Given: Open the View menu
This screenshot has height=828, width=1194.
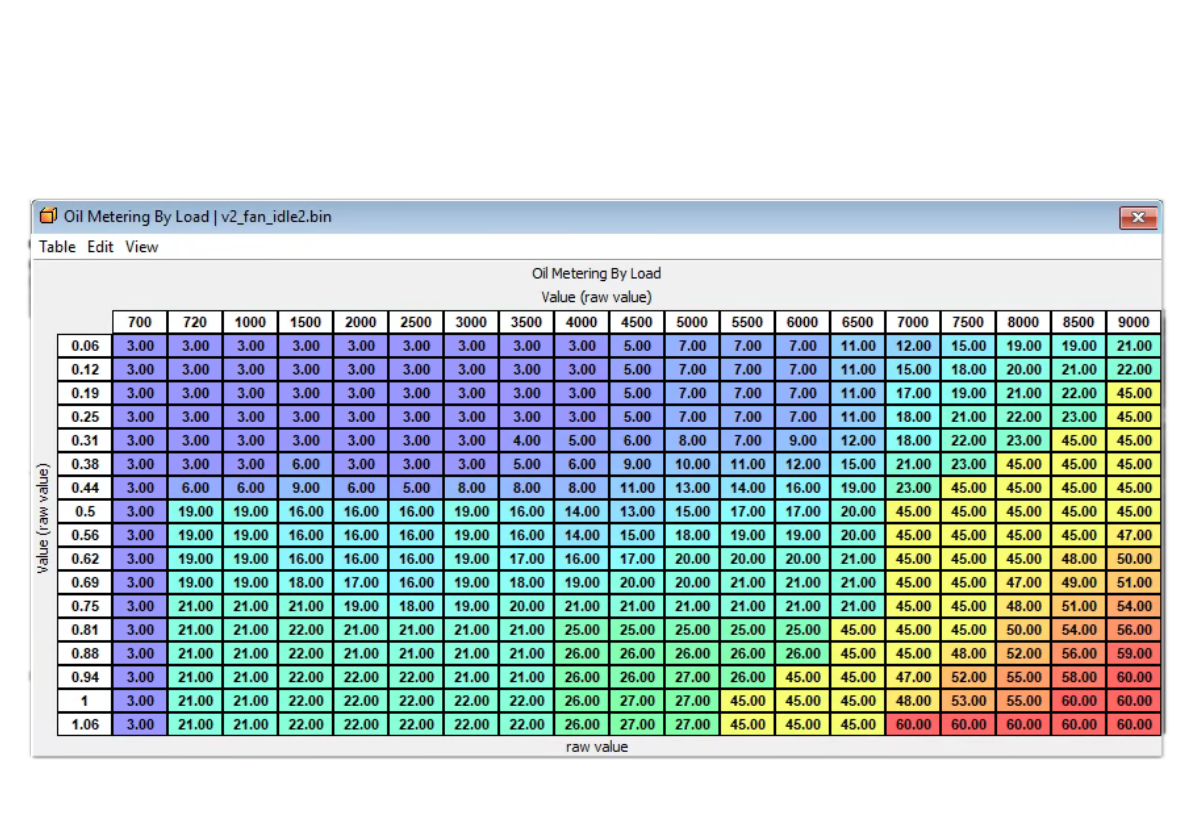Looking at the screenshot, I should pos(141,247).
